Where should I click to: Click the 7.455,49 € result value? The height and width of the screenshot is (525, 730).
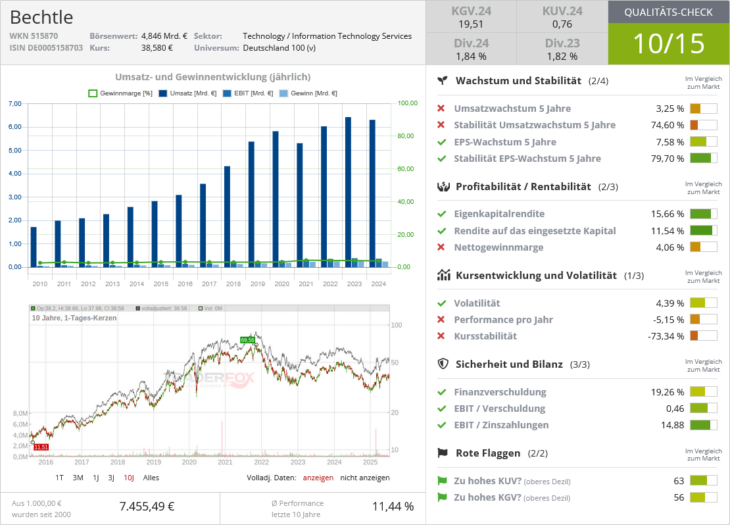(x=147, y=506)
